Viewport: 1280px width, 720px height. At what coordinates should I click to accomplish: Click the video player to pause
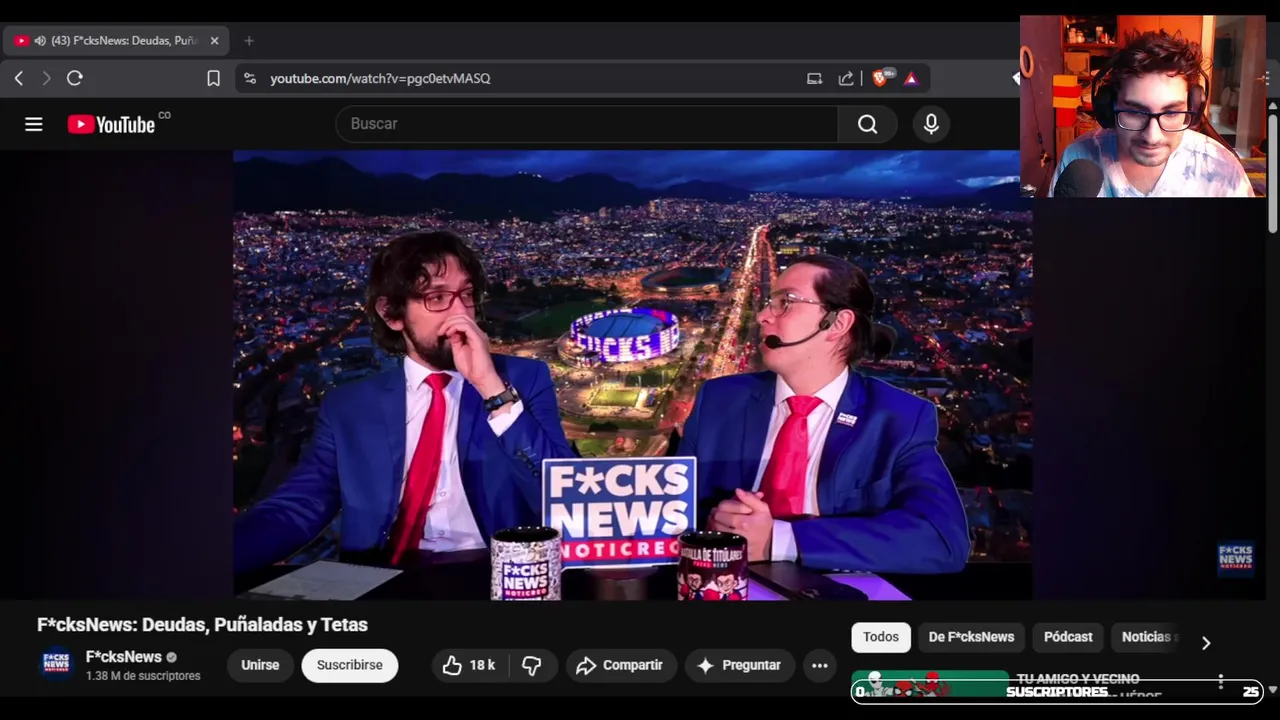tap(632, 375)
